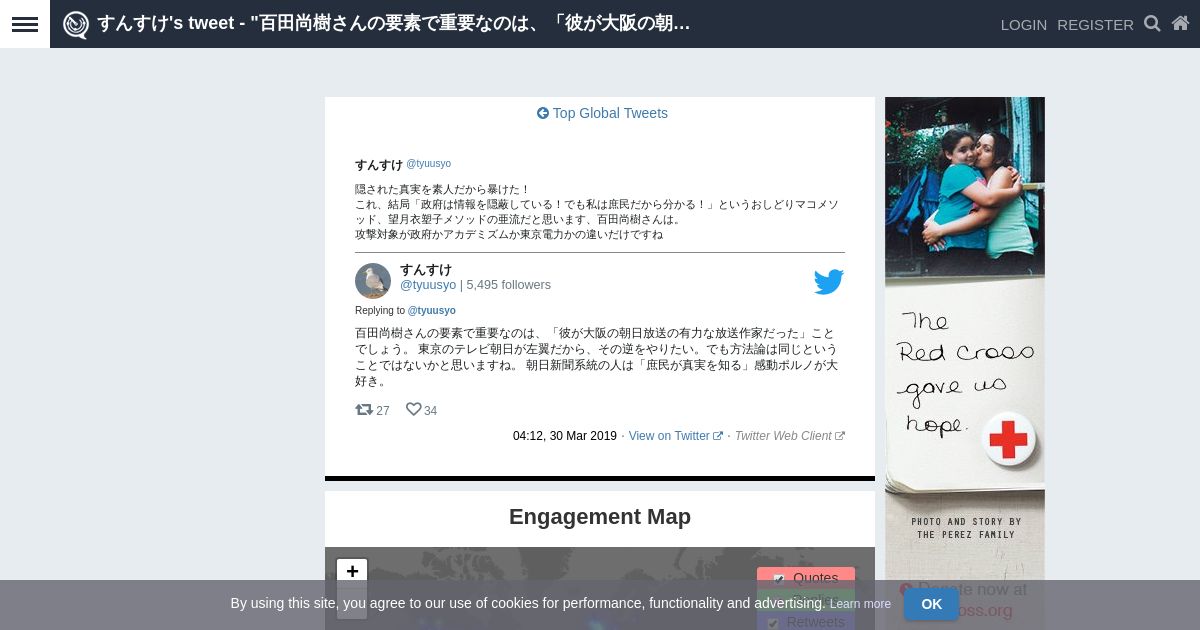Click the site logo icon in header
Screen dimensions: 1200x630
pyautogui.click(x=76, y=24)
